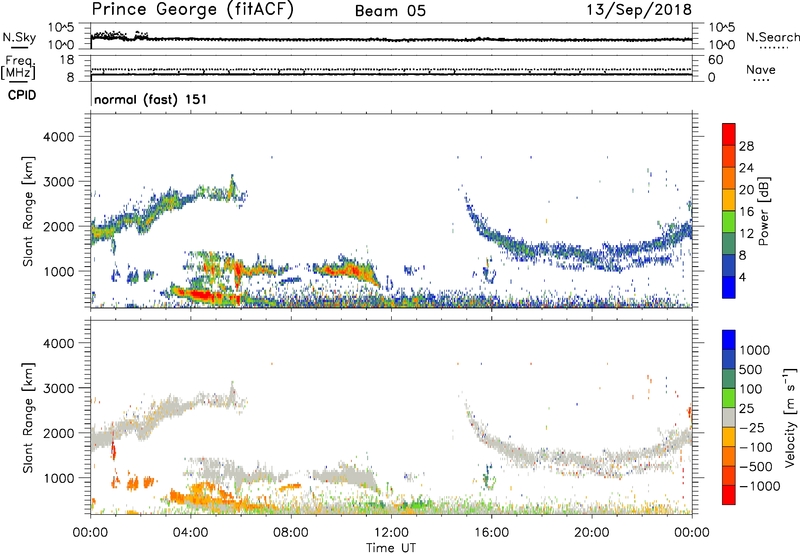Click the '4000' range tick of power panel
The image size is (800, 554).
59,137
